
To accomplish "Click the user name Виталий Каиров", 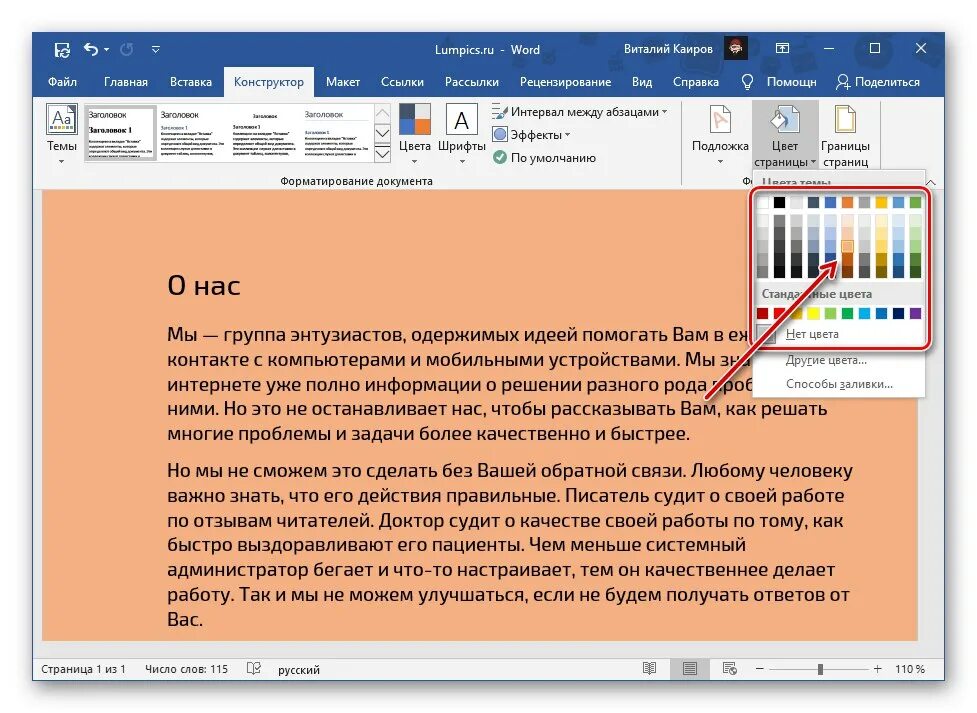I will (x=668, y=49).
